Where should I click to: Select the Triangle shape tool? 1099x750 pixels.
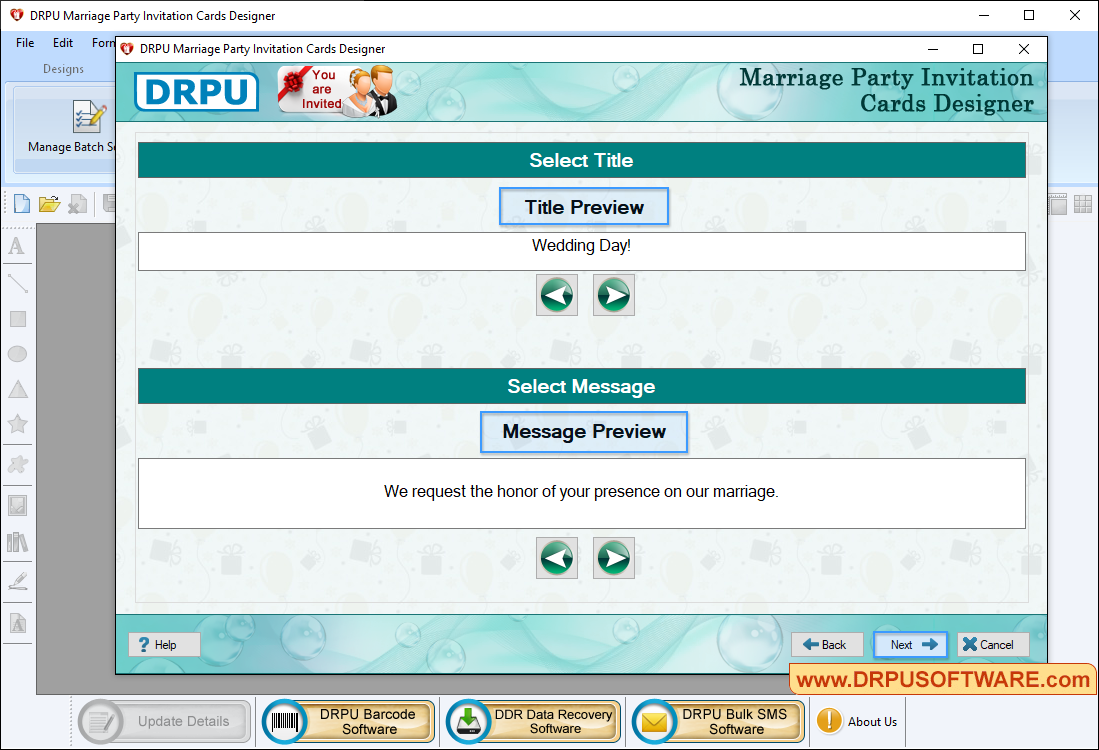[x=17, y=388]
